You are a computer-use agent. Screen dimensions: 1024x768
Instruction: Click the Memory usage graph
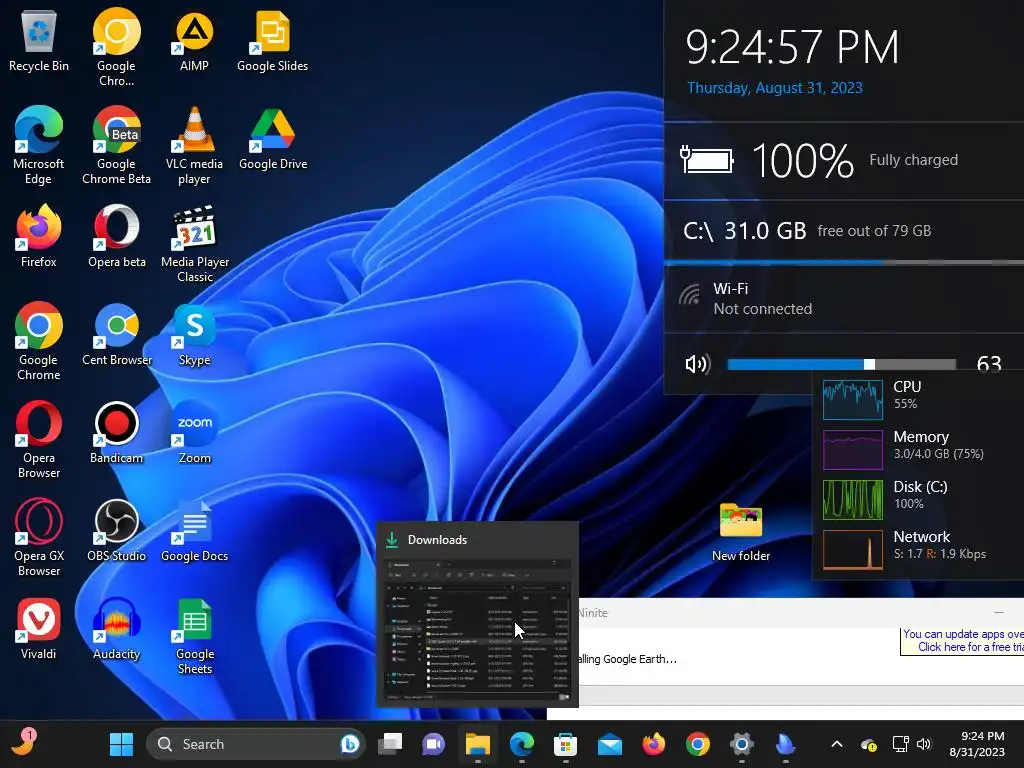(x=852, y=449)
